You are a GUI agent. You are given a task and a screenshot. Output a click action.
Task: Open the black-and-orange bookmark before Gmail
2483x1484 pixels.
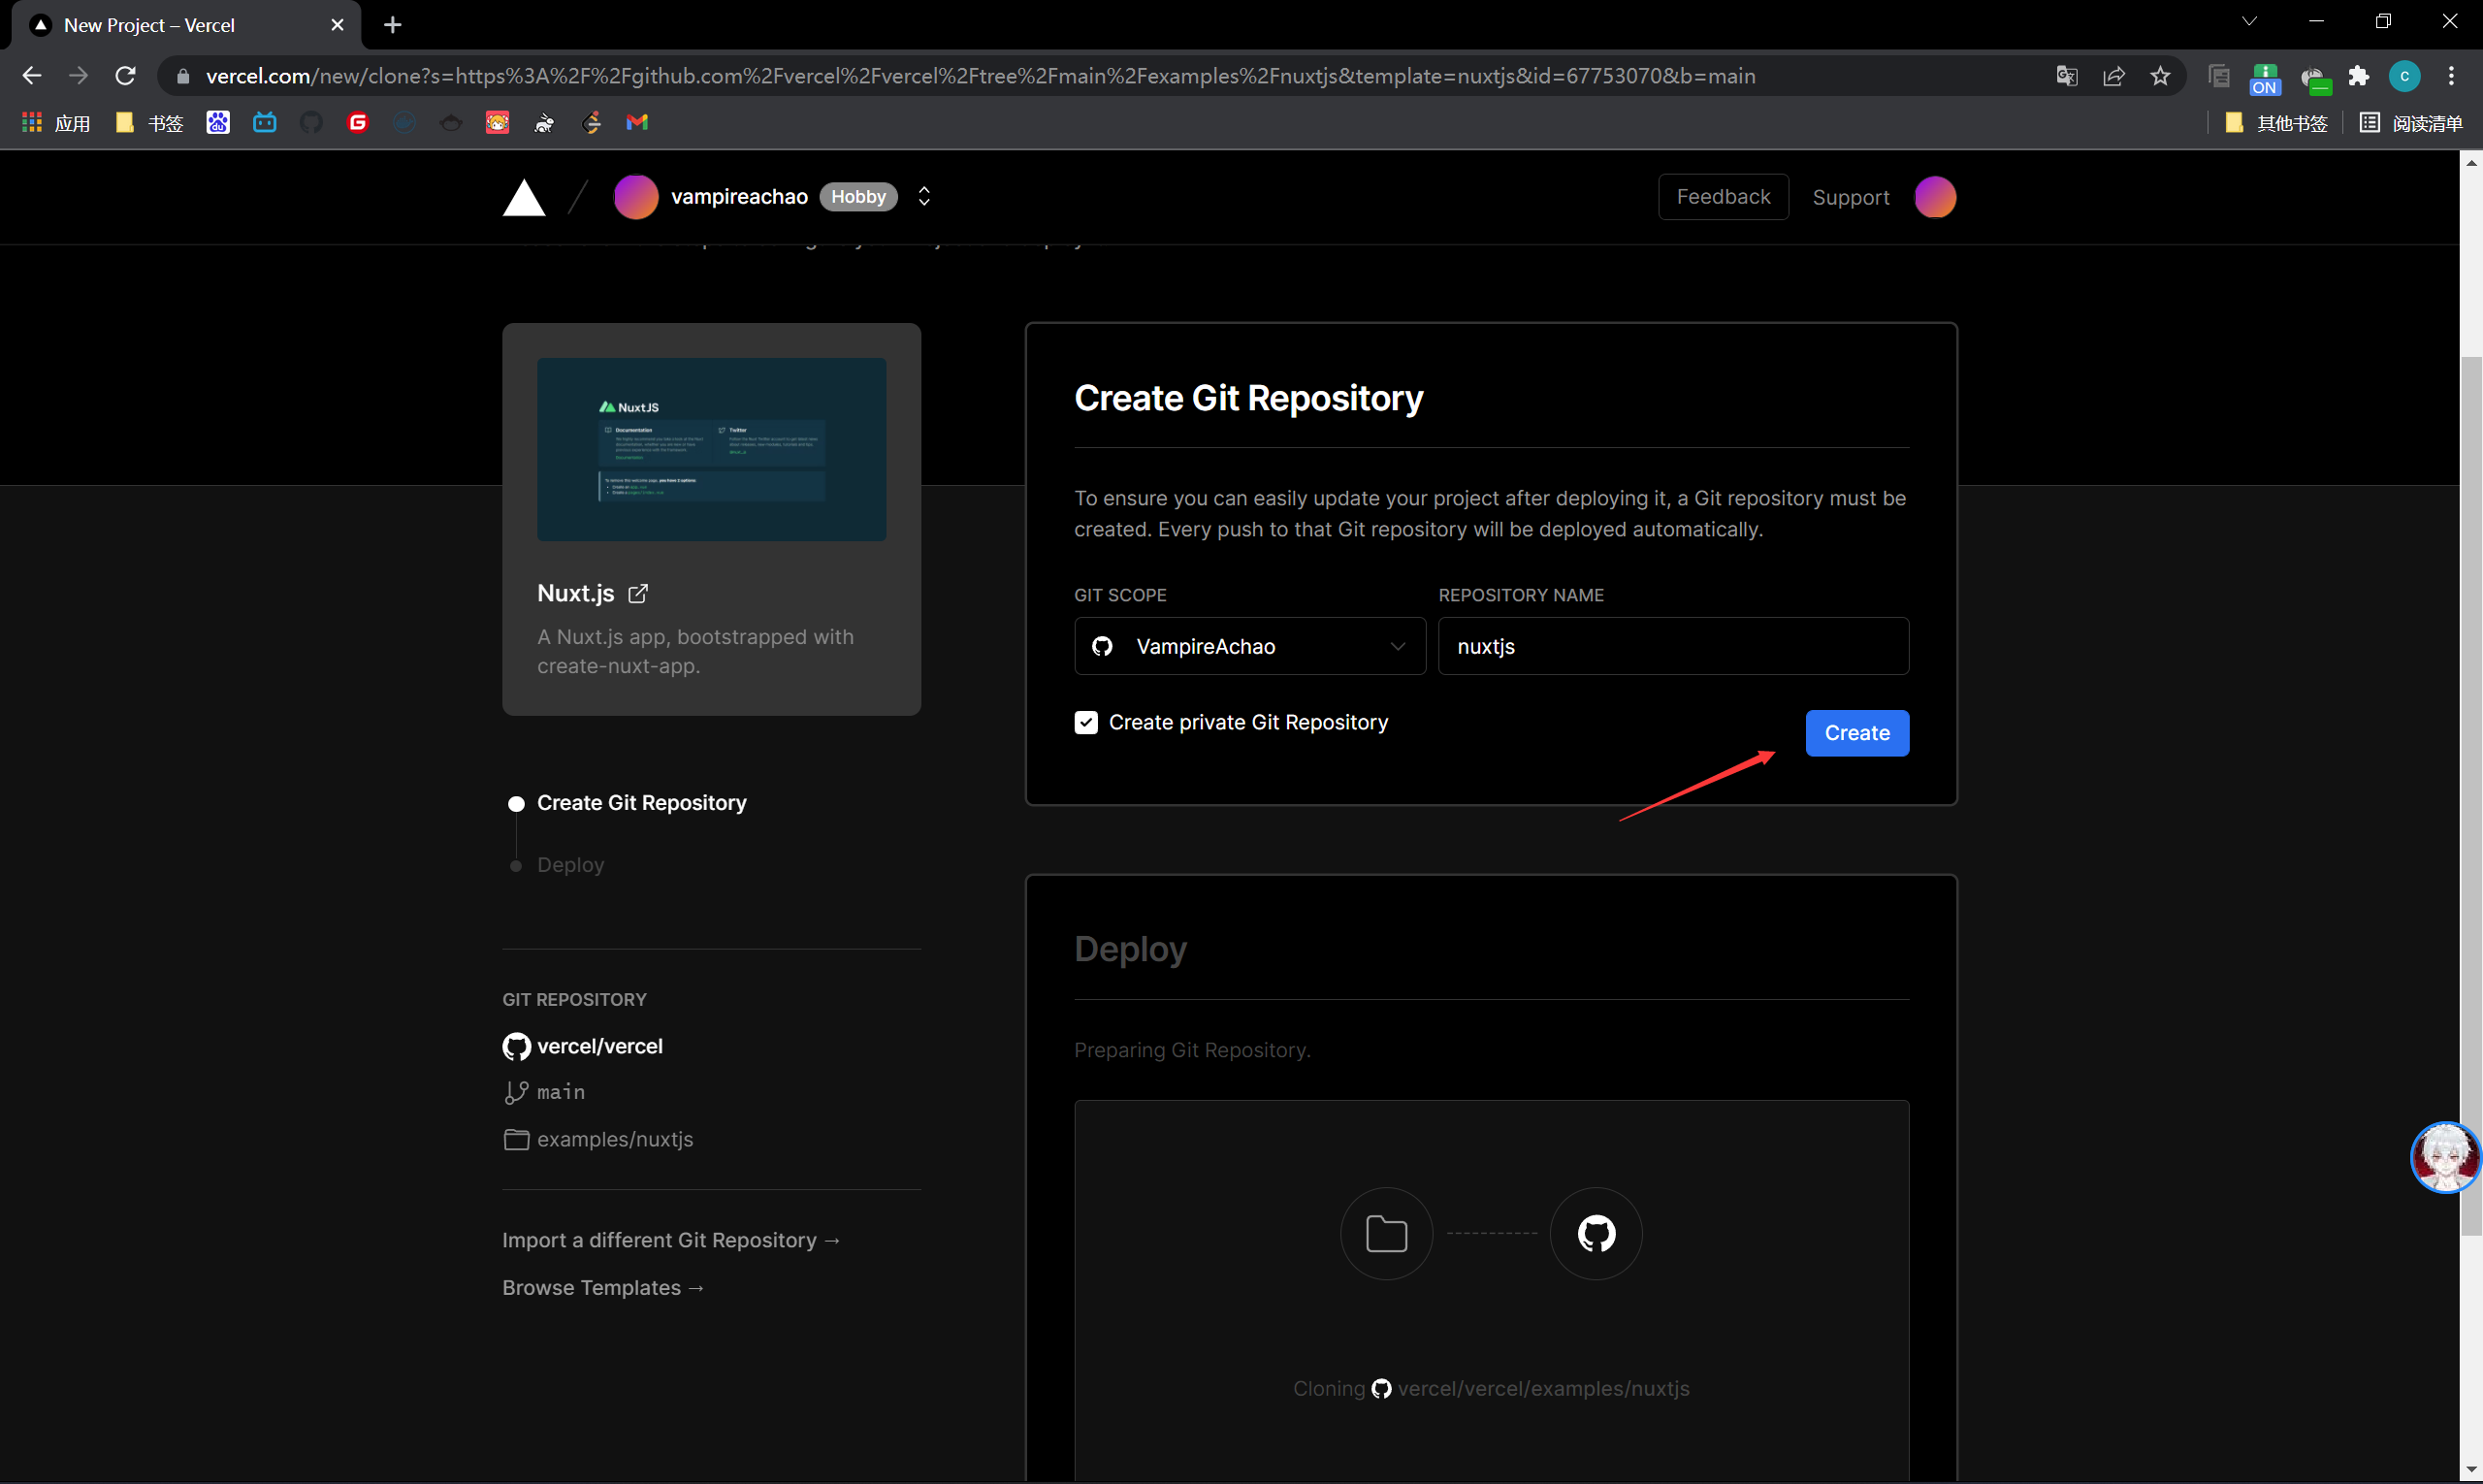(x=591, y=122)
